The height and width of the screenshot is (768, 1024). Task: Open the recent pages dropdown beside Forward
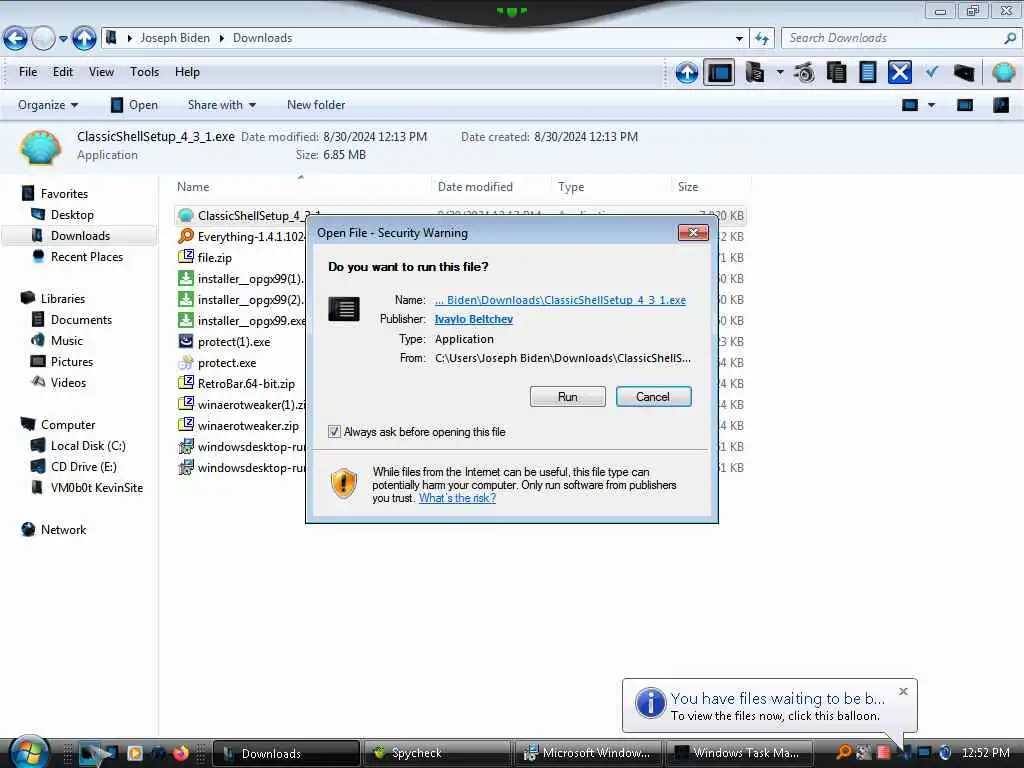63,39
